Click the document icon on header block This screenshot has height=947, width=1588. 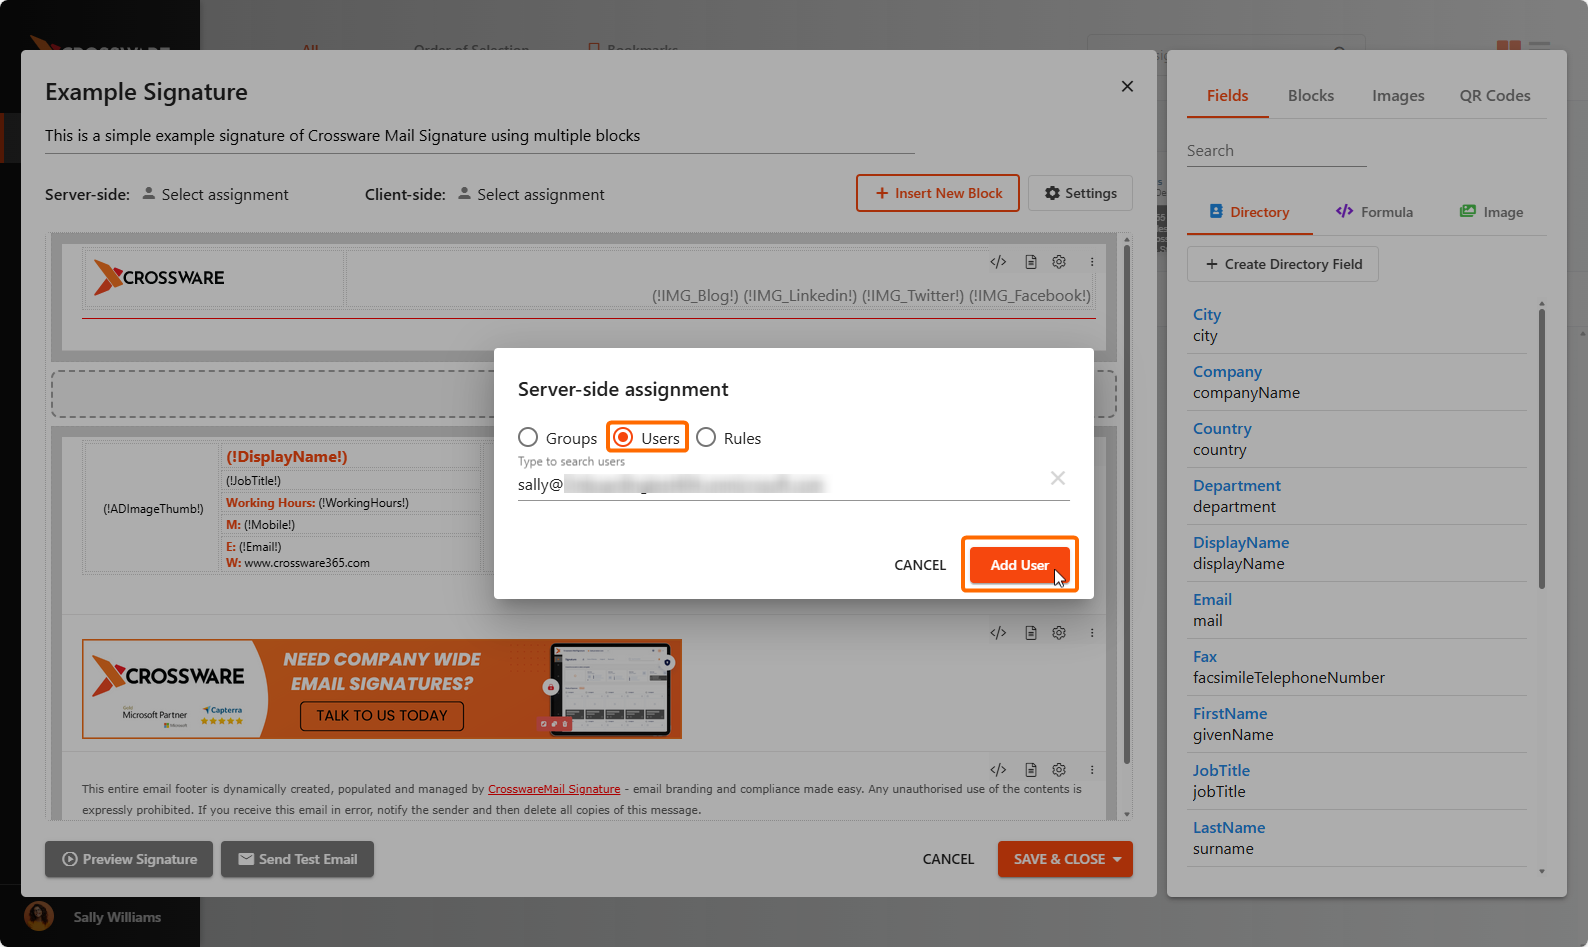pos(1030,262)
